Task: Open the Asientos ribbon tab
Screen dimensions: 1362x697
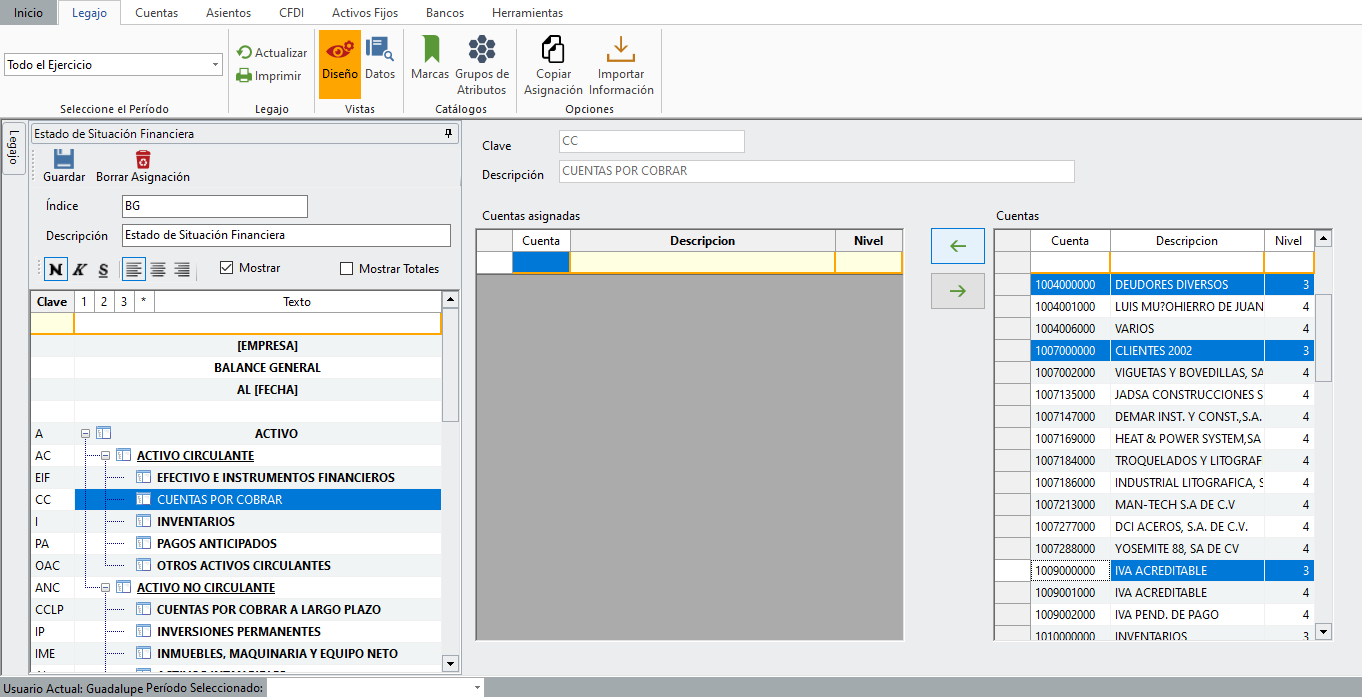Action: pyautogui.click(x=228, y=13)
